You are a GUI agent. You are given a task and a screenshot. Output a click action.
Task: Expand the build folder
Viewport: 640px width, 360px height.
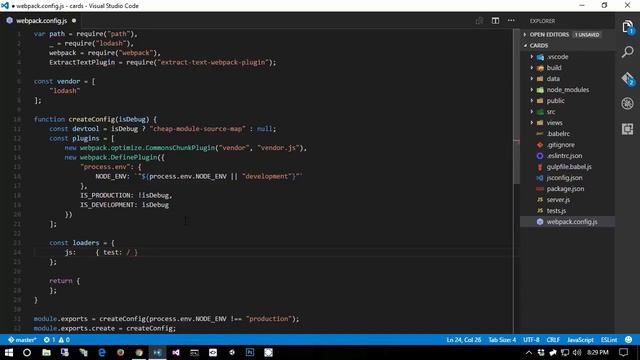click(x=531, y=68)
